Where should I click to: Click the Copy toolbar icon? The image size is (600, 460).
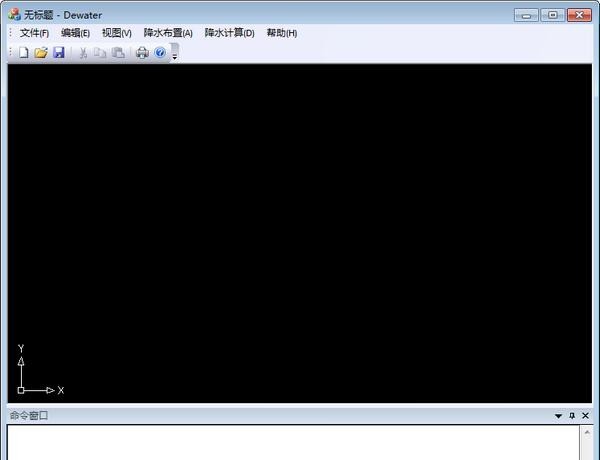(100, 52)
